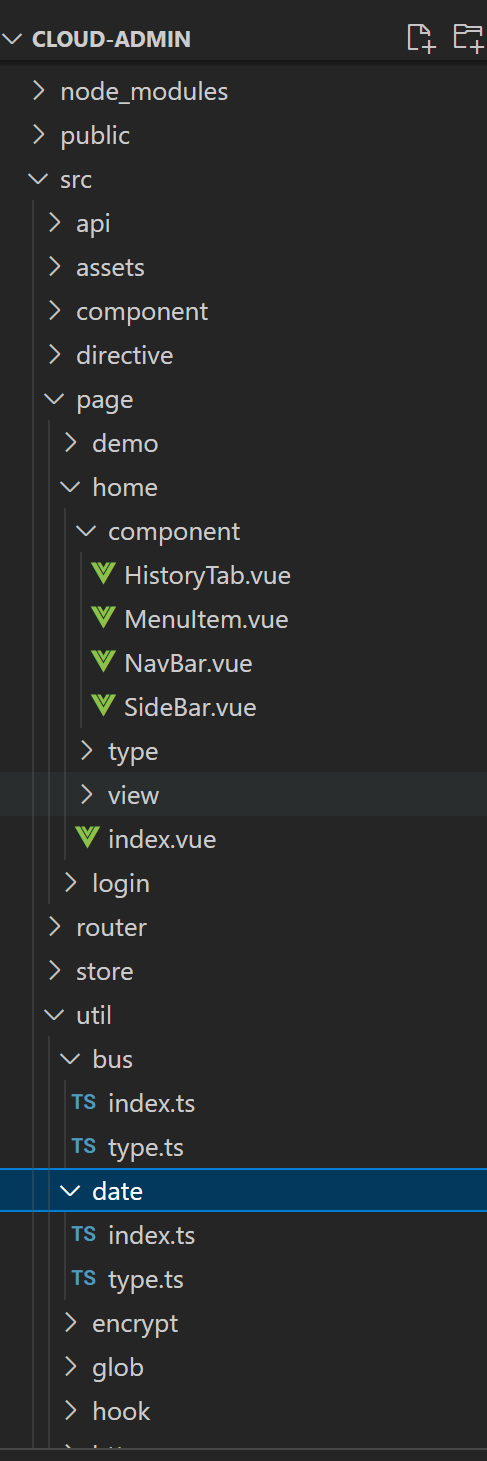Select the highlighted date folder
Viewport: 487px width, 1461px height.
click(243, 1191)
